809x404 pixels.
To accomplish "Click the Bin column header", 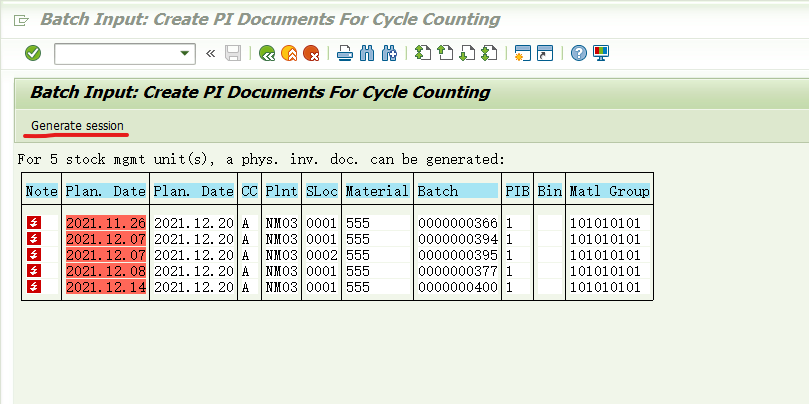I will (549, 191).
